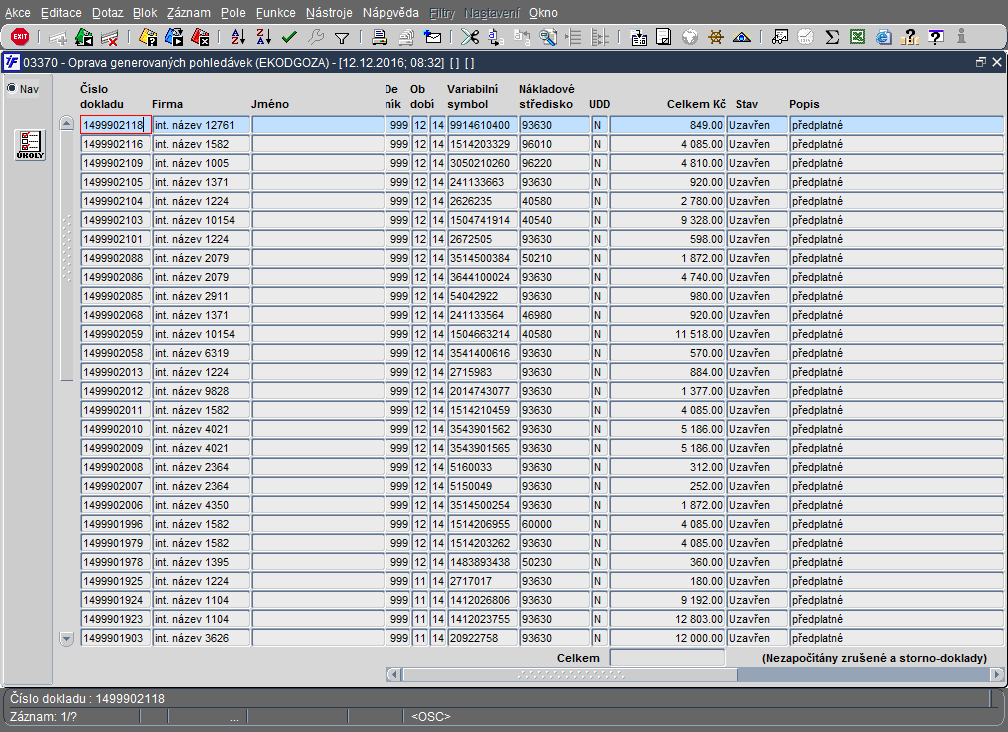Open the Nástroje menu

[x=329, y=13]
